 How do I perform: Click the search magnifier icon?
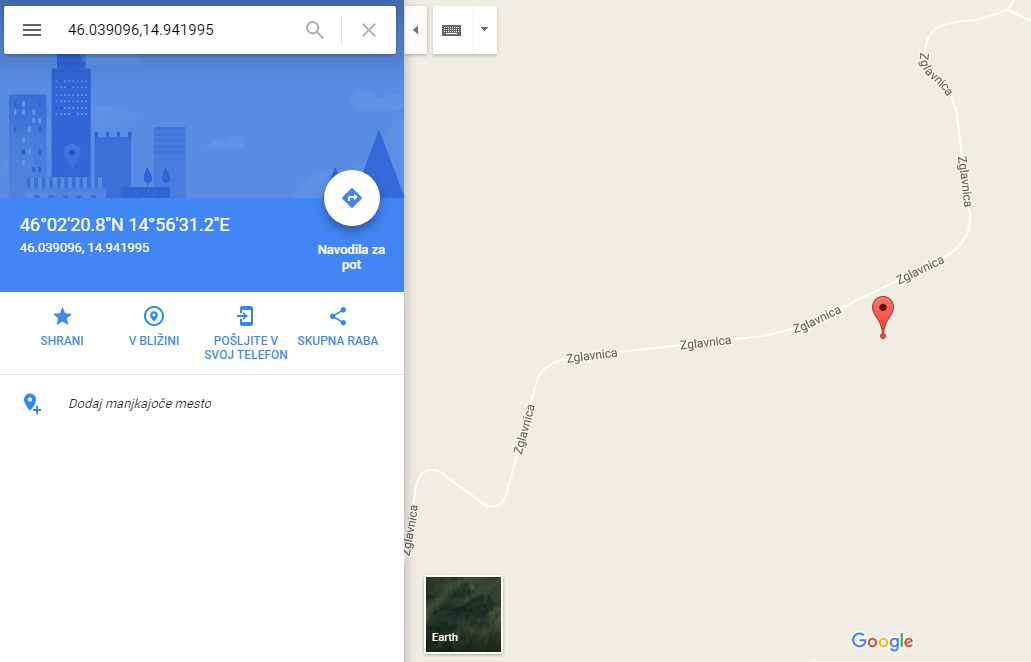(315, 30)
